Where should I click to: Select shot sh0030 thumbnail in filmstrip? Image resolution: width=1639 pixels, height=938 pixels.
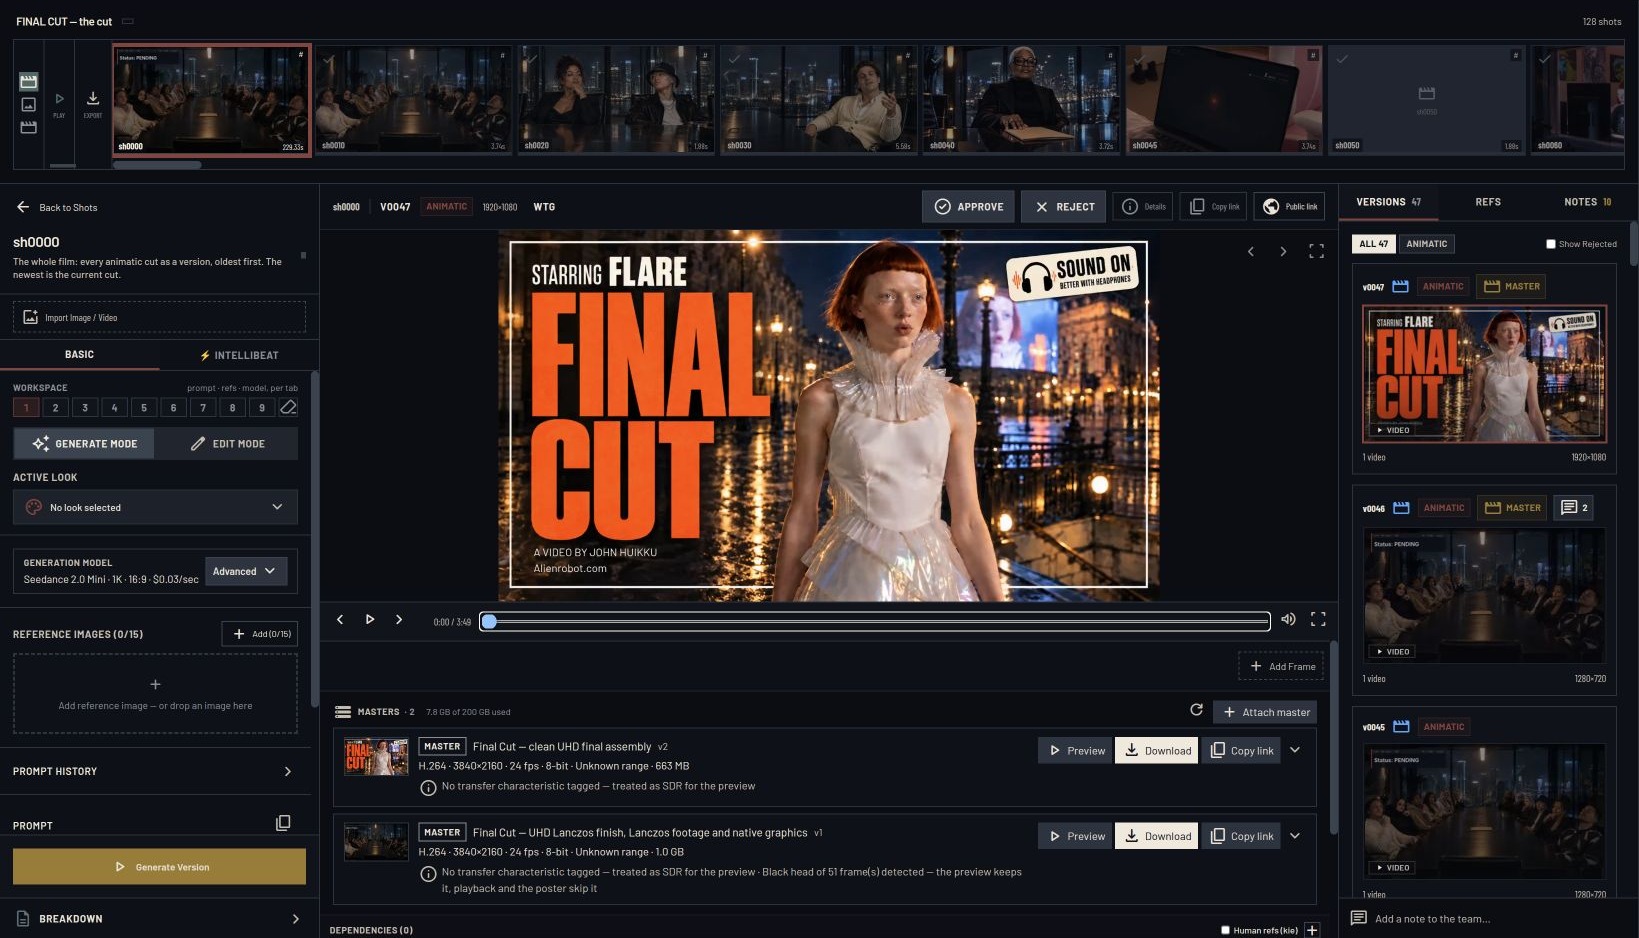(818, 99)
